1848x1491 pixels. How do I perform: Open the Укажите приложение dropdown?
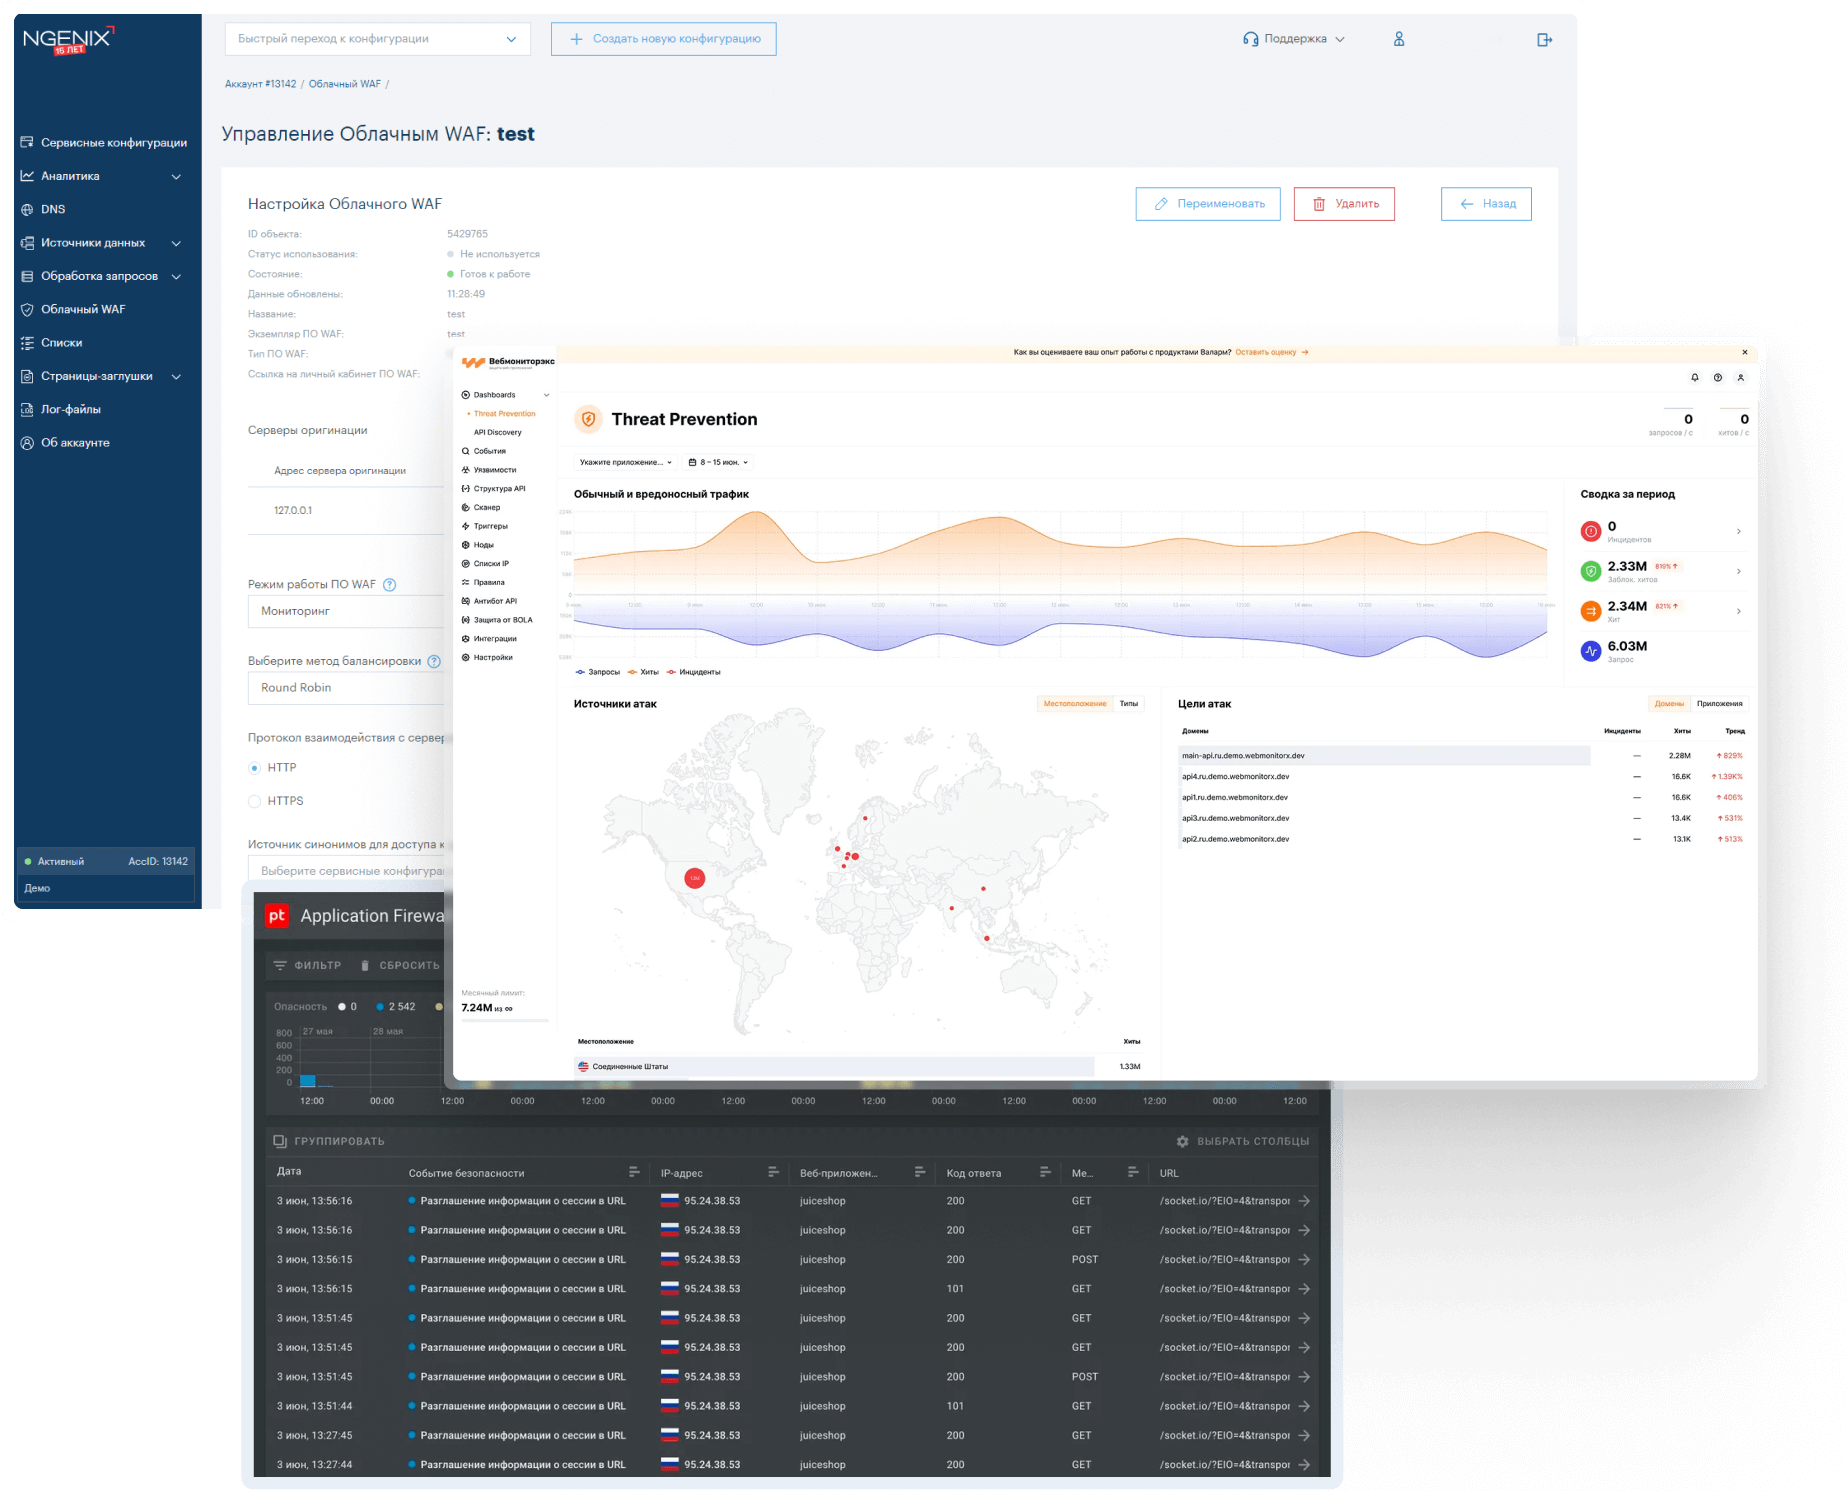pos(625,462)
